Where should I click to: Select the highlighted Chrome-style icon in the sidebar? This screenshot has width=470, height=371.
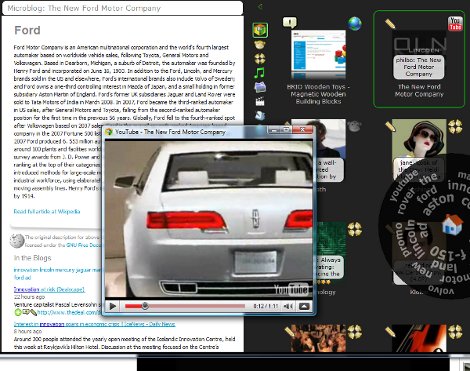(260, 30)
